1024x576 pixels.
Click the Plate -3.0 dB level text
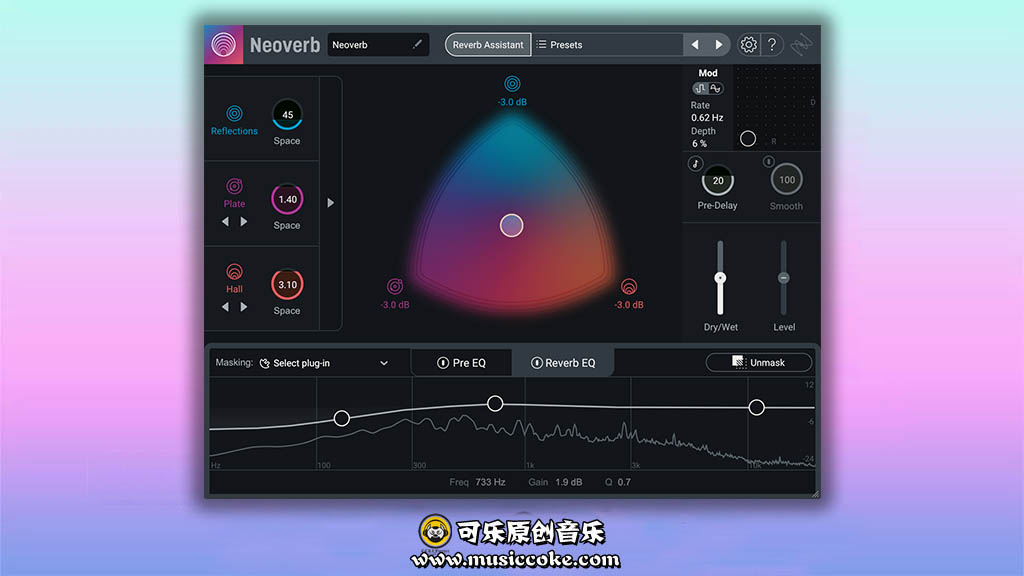coord(395,305)
